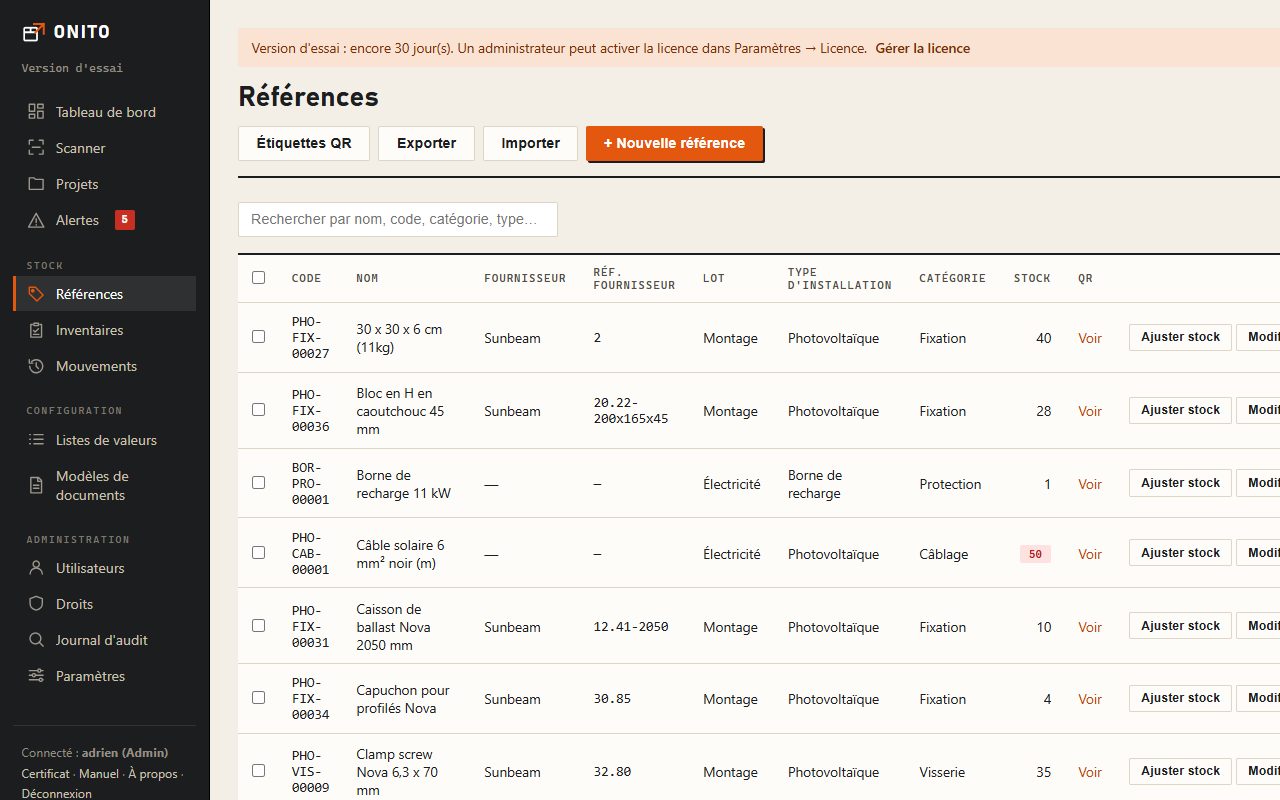Open Listes de valeurs configuration page
The width and height of the screenshot is (1280, 800).
(104, 440)
